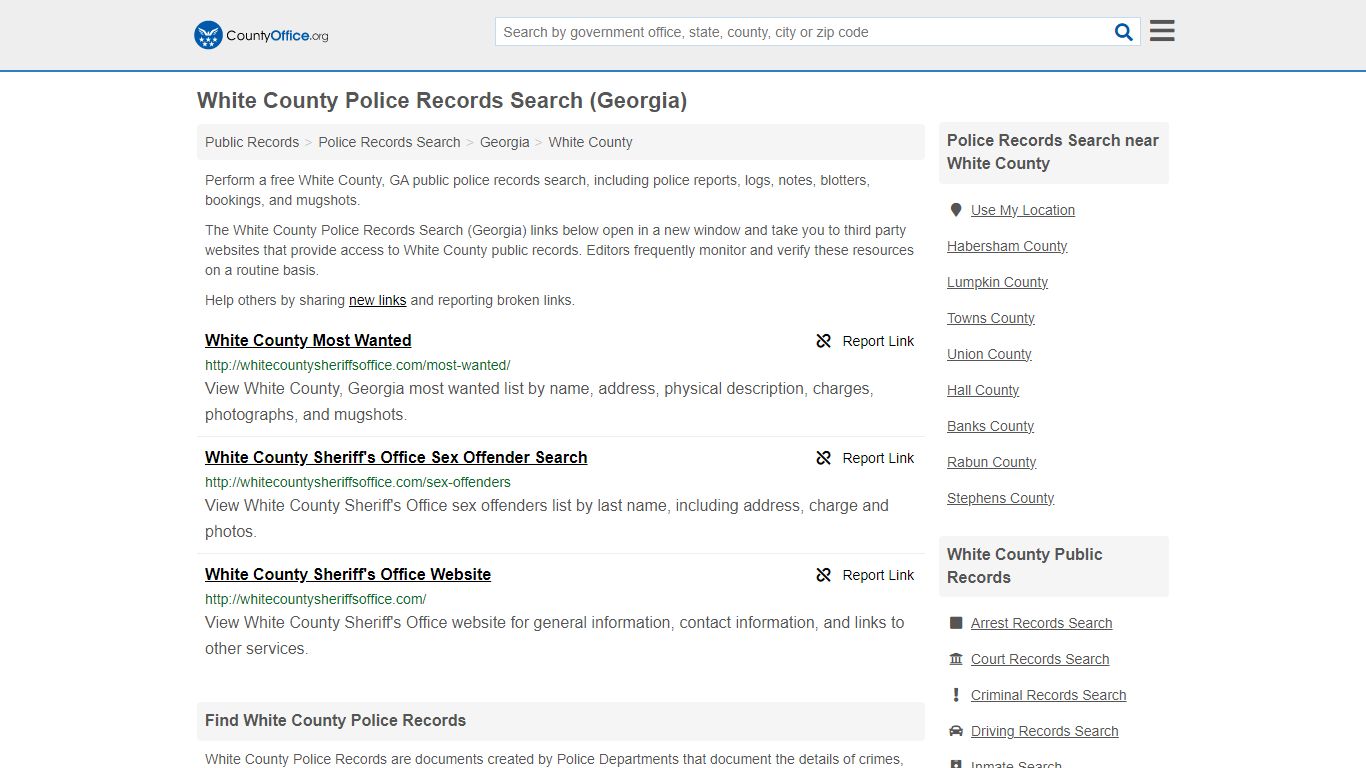The image size is (1366, 768).
Task: Click the broken-link icon for Sheriff's Office Website
Action: 824,575
